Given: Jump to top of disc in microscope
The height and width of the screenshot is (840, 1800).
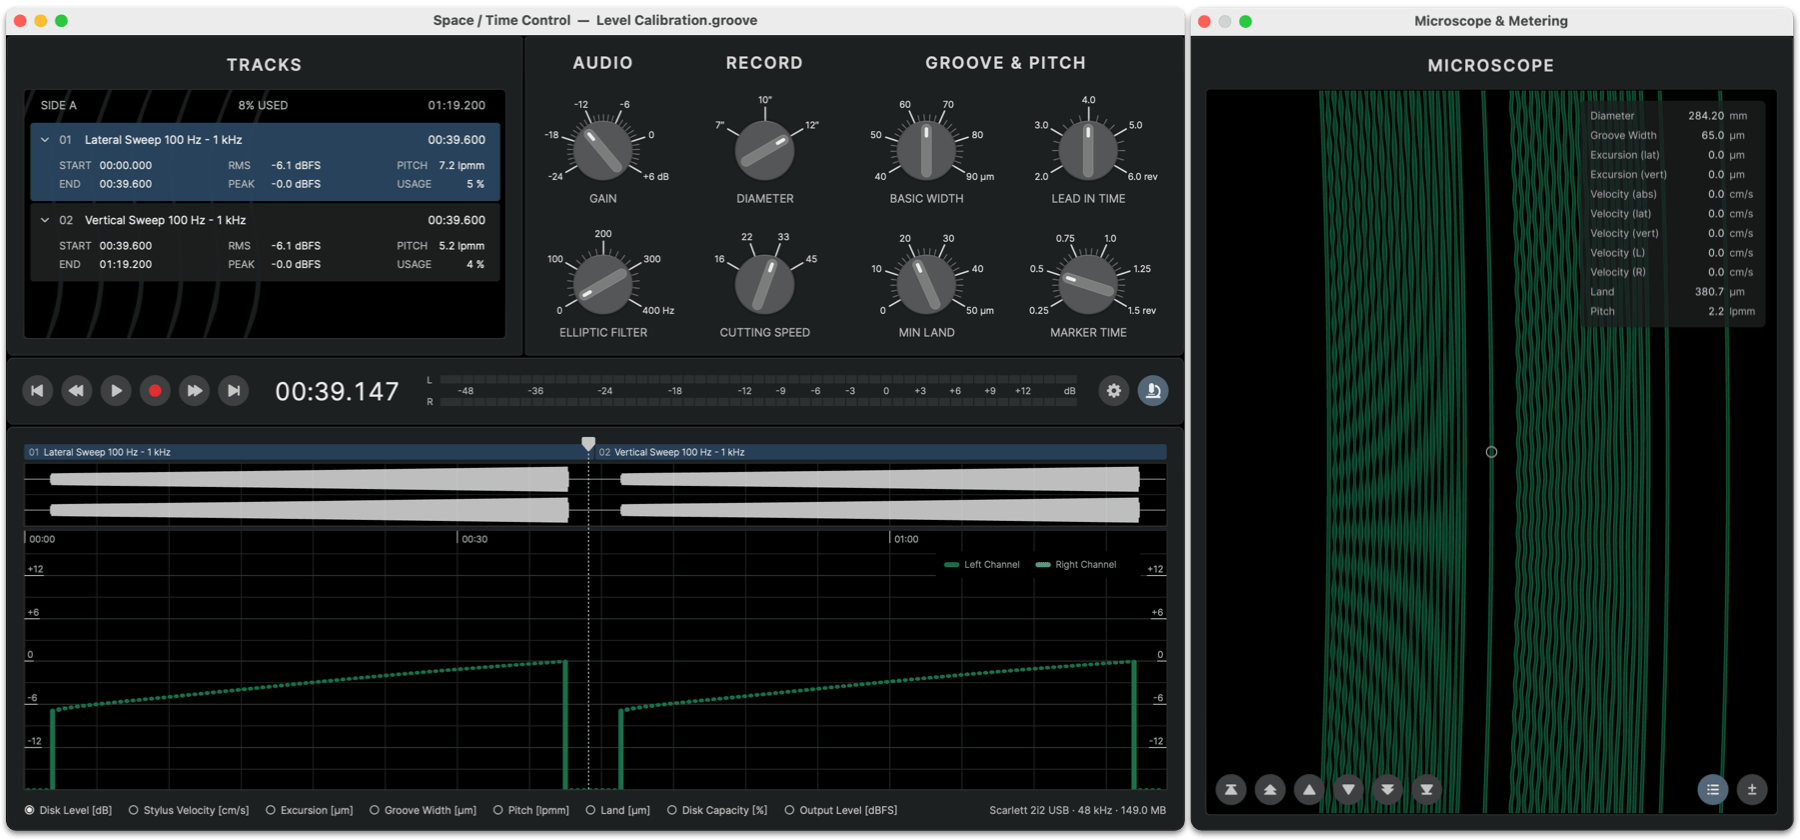Looking at the screenshot, I should (1231, 790).
